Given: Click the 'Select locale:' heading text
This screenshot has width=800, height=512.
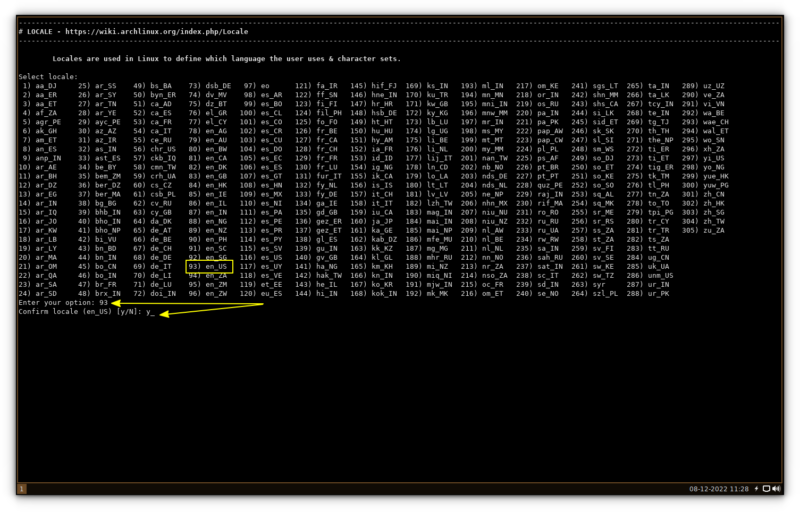Looking at the screenshot, I should coord(46,76).
